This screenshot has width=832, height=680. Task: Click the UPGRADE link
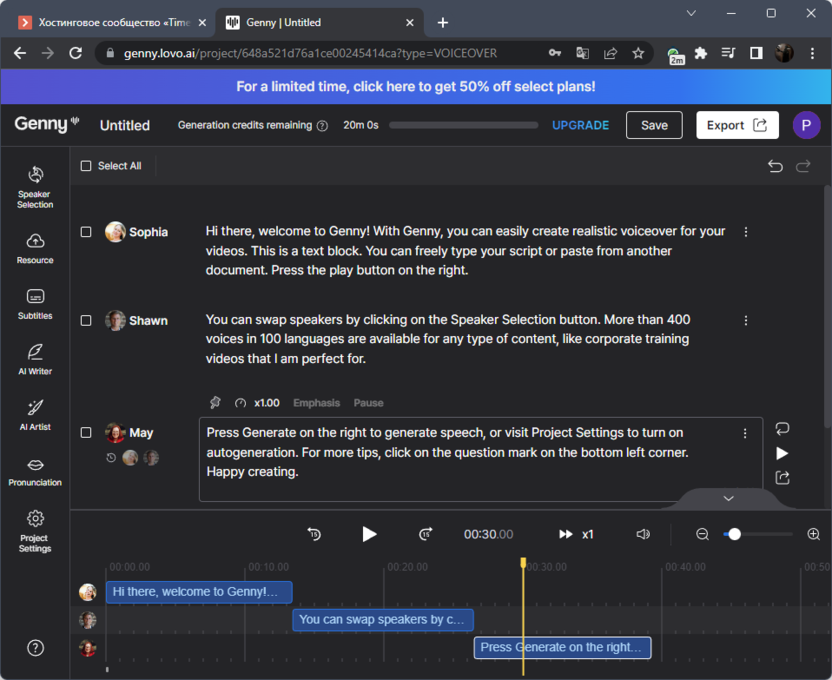pyautogui.click(x=580, y=125)
